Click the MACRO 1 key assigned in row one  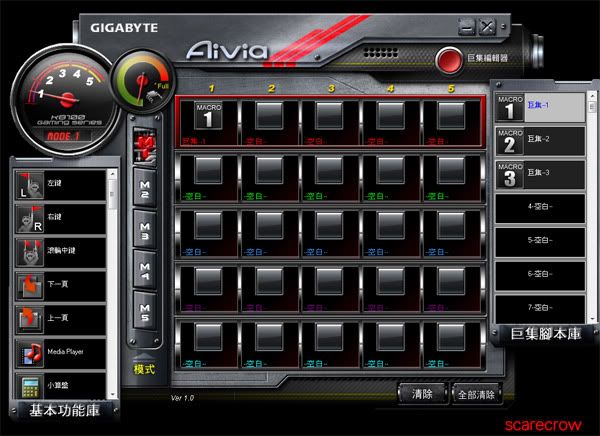[208, 115]
